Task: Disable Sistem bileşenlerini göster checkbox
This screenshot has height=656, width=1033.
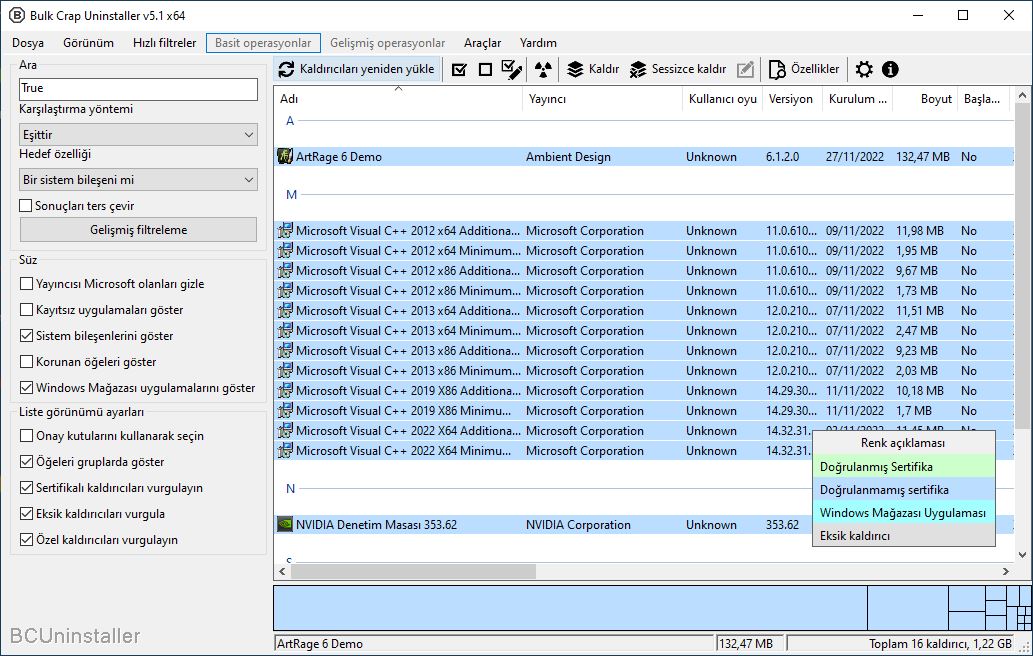Action: [26, 336]
